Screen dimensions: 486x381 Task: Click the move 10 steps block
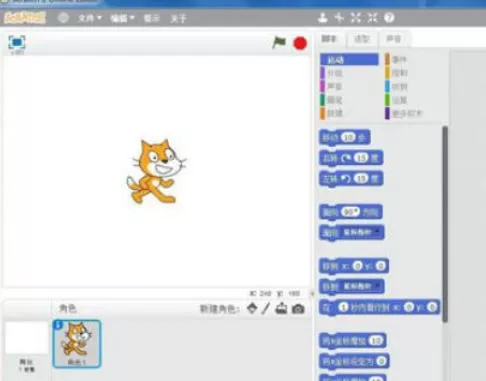click(x=345, y=138)
